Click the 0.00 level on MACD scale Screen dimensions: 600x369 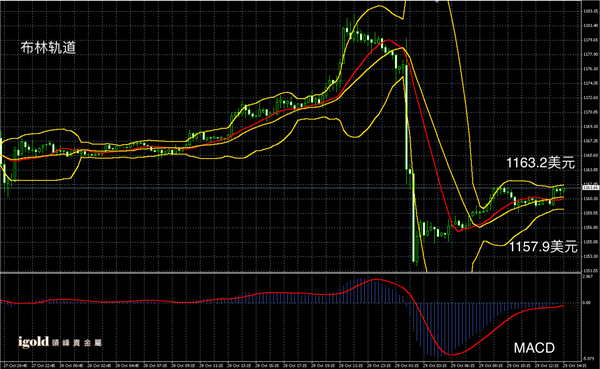pos(586,303)
